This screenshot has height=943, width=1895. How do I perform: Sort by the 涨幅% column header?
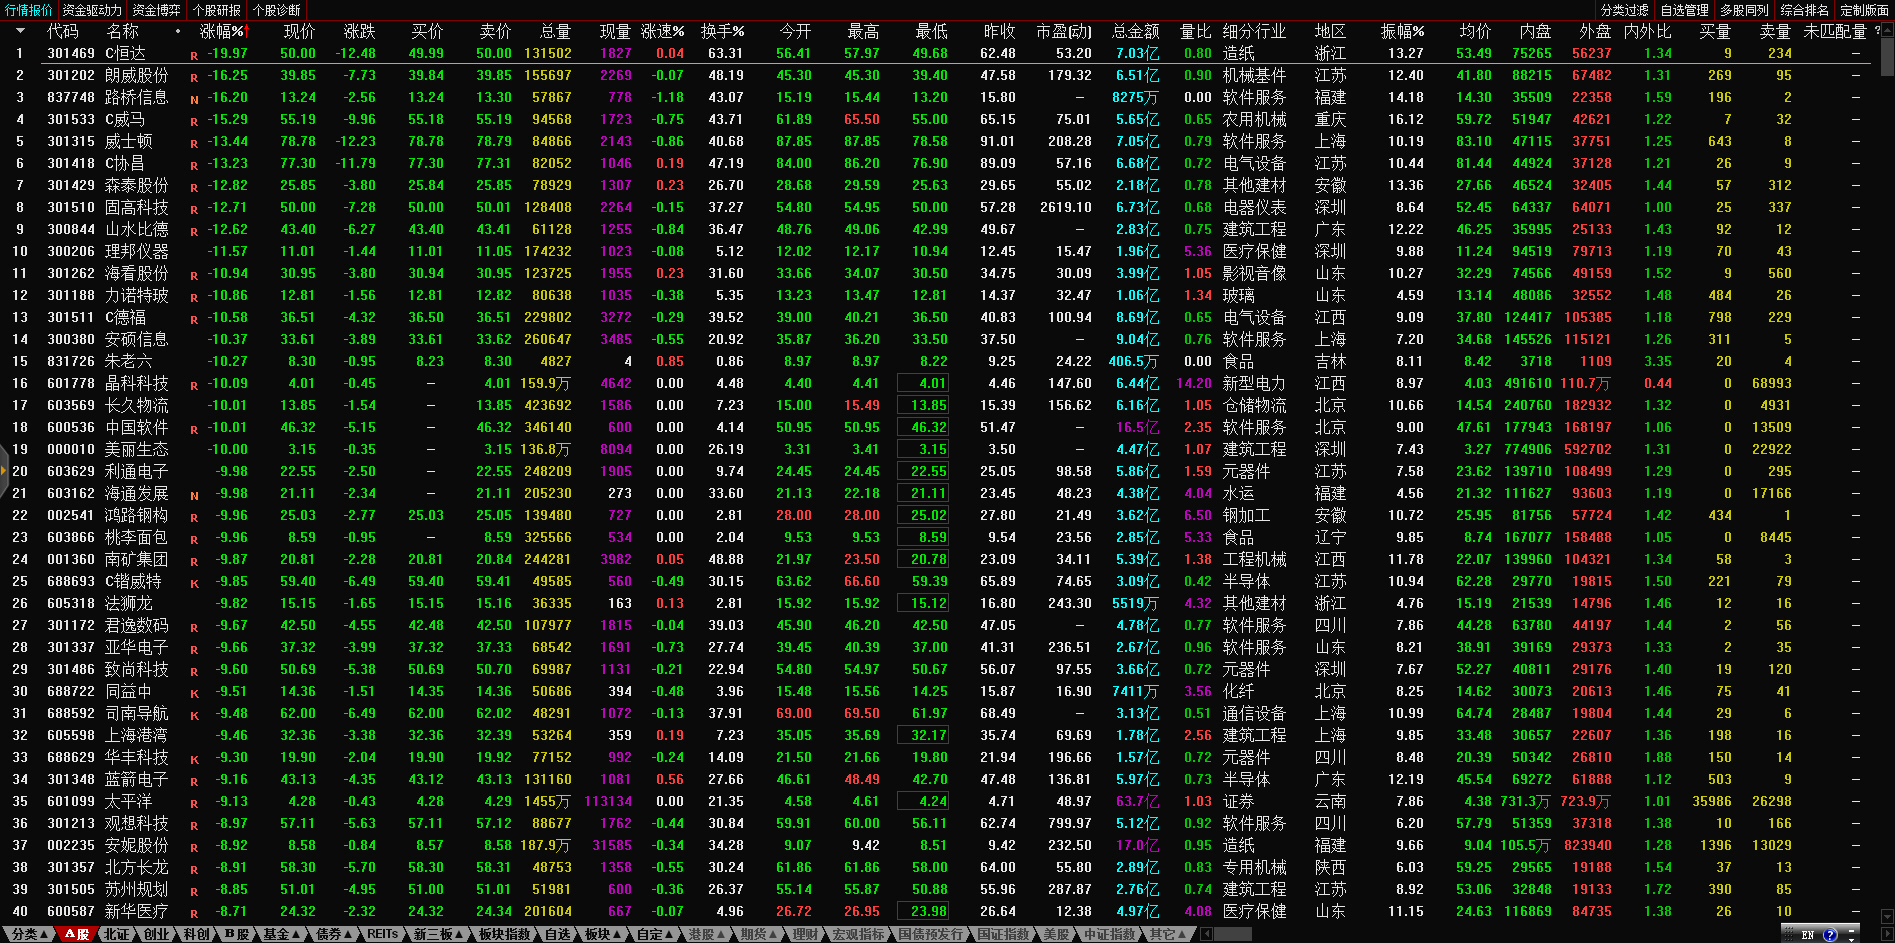(x=222, y=32)
